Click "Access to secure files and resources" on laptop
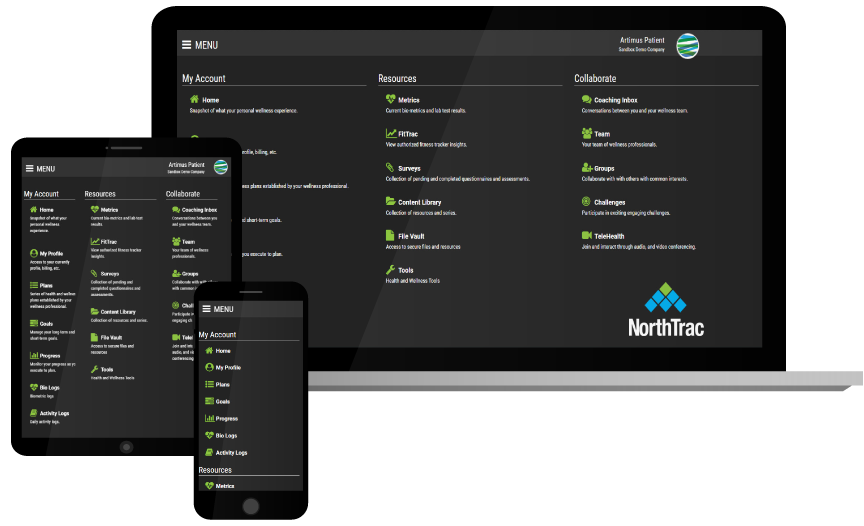 (423, 247)
